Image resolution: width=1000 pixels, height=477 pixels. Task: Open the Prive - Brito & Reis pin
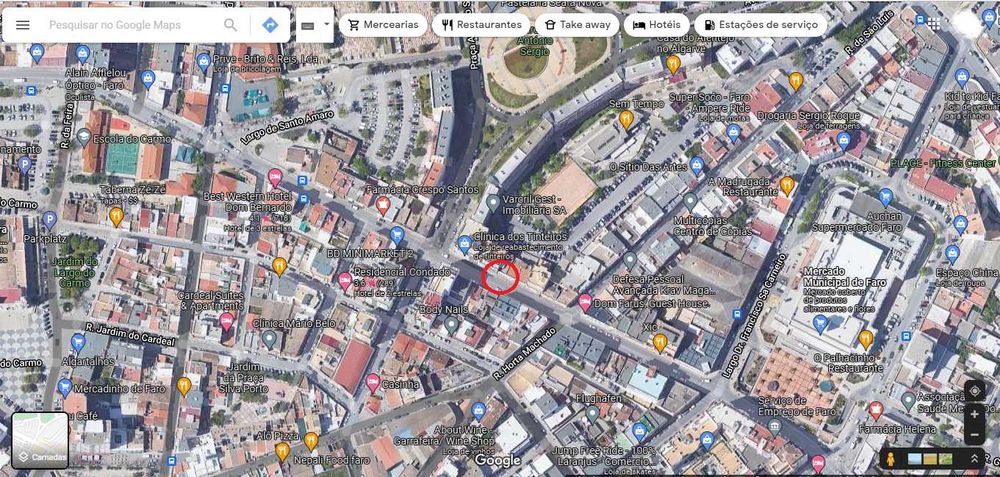[x=203, y=62]
